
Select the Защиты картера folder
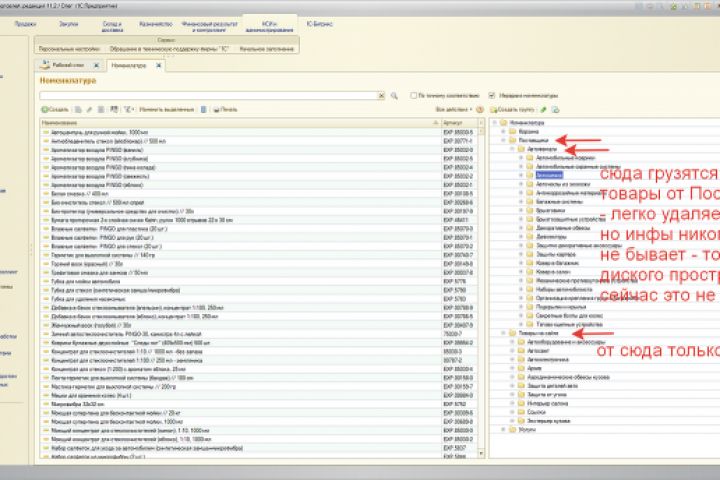click(x=556, y=254)
